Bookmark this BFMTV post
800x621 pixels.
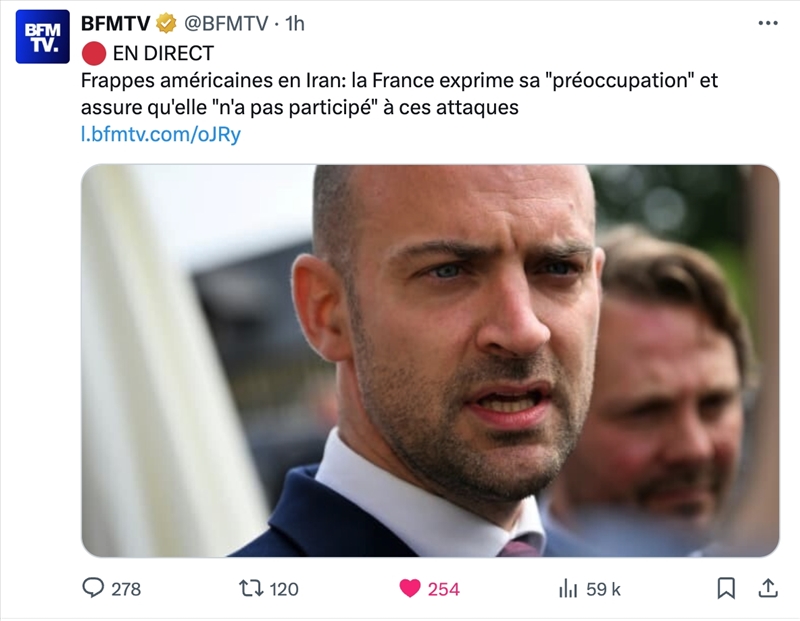click(x=726, y=588)
